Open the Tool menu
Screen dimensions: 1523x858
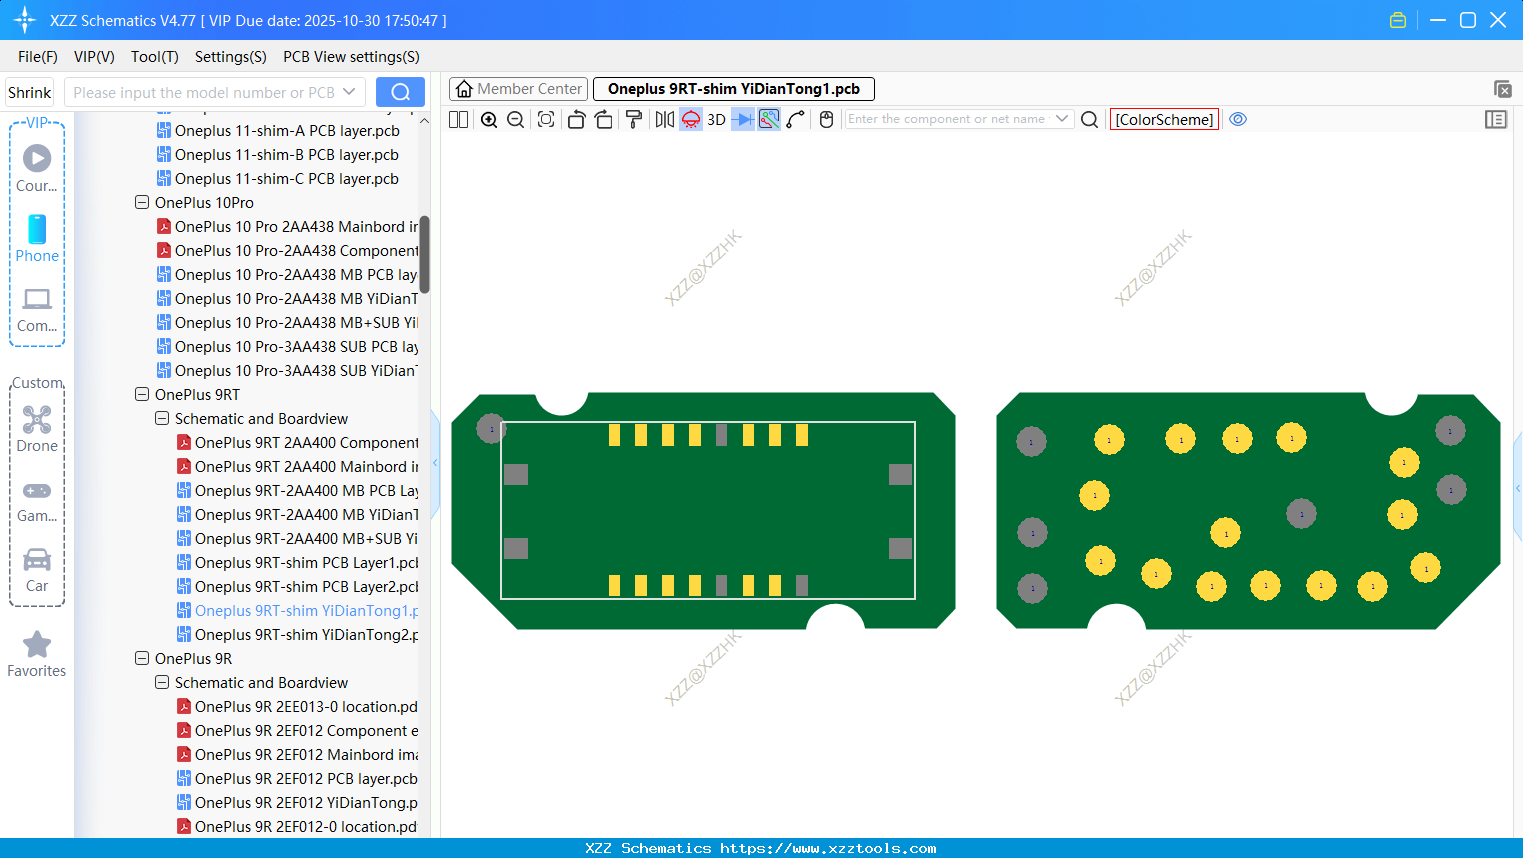pos(155,57)
